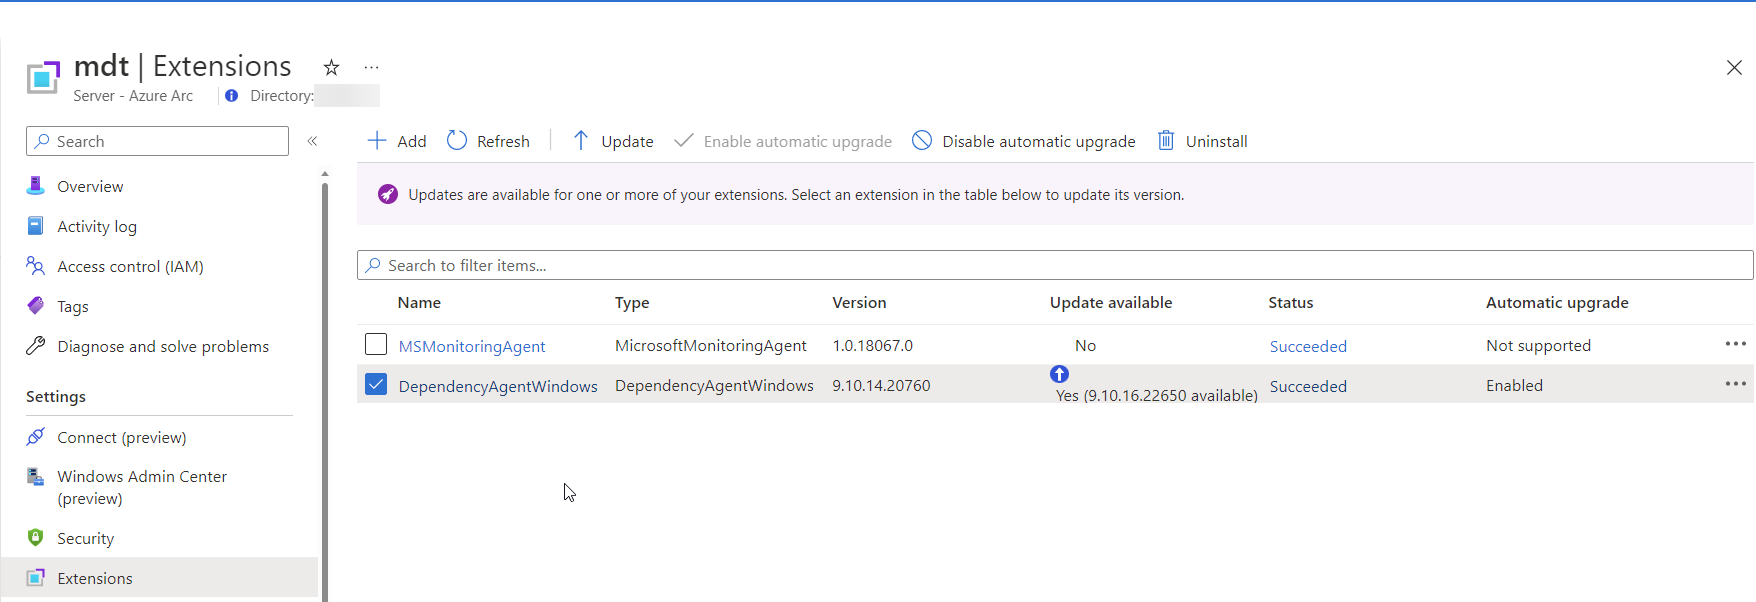Click the sidebar vertical scrollbar
Screen dimensions: 1756x602
coord(324,390)
